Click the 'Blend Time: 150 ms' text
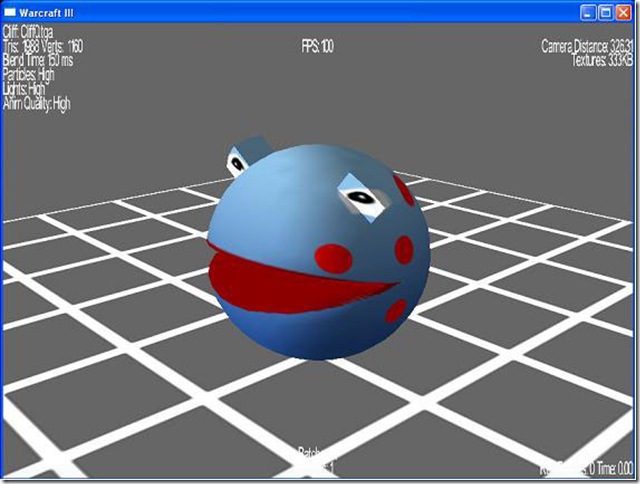640x484 pixels. tap(38, 61)
